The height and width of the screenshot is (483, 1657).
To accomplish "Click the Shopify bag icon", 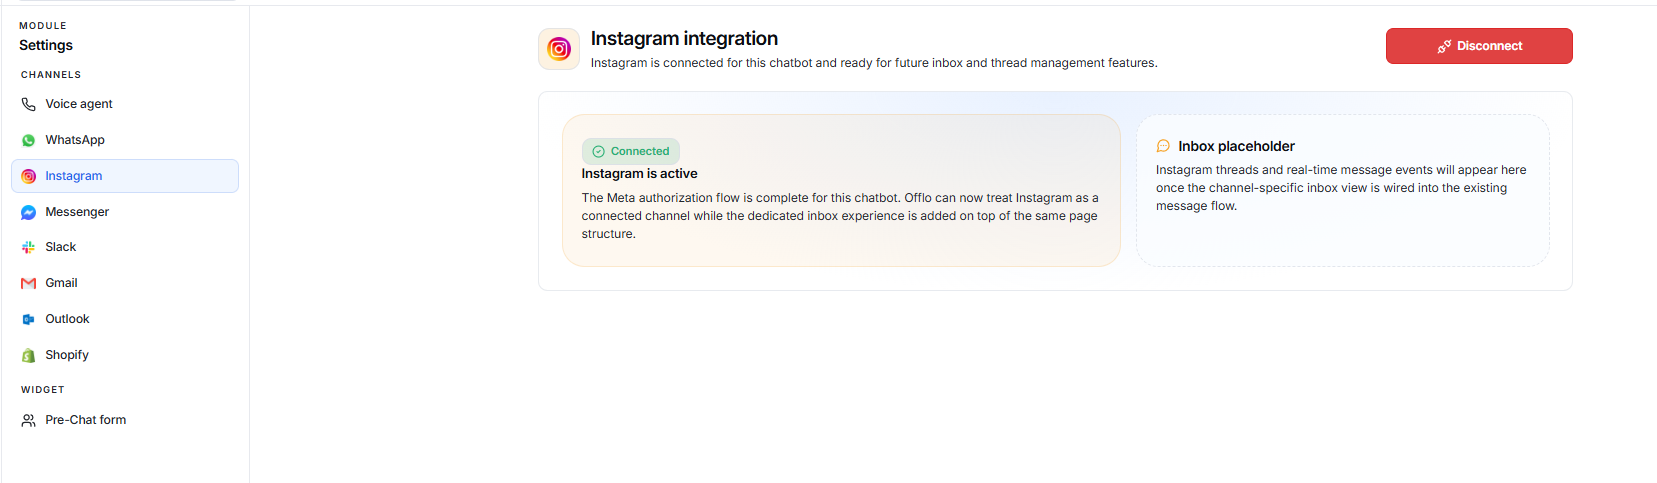I will [x=28, y=355].
